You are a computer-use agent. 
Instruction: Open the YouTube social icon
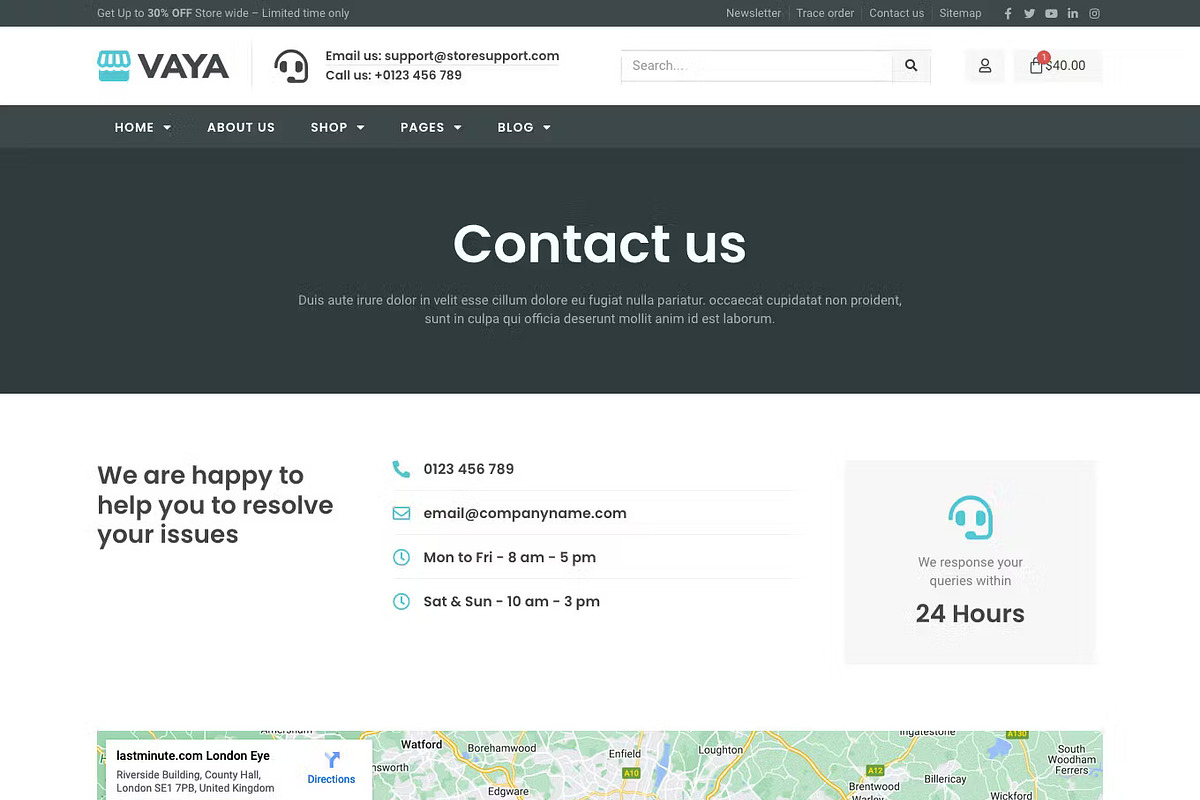[1051, 13]
